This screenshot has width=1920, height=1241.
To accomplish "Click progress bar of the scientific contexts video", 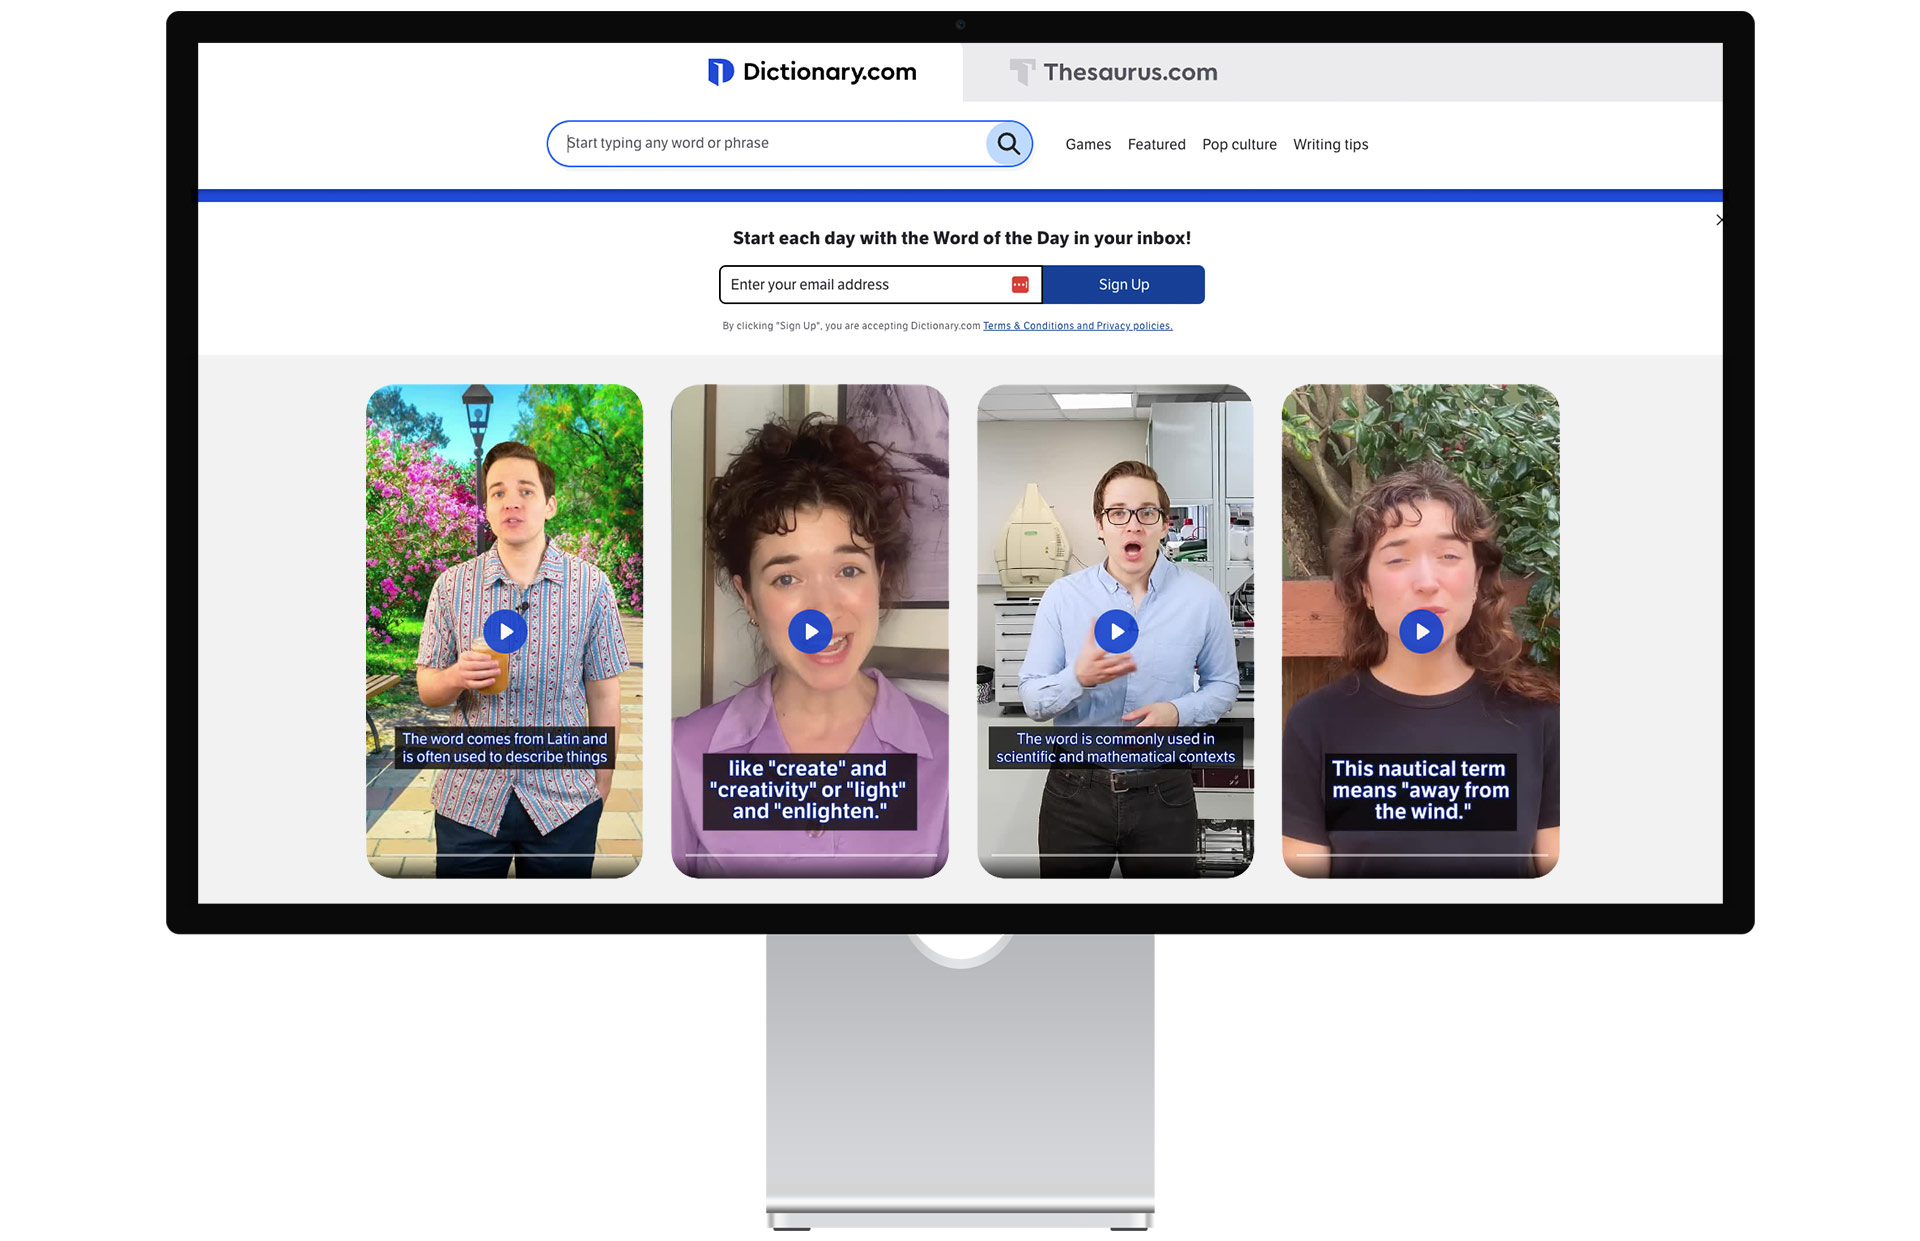I will pyautogui.click(x=1116, y=855).
